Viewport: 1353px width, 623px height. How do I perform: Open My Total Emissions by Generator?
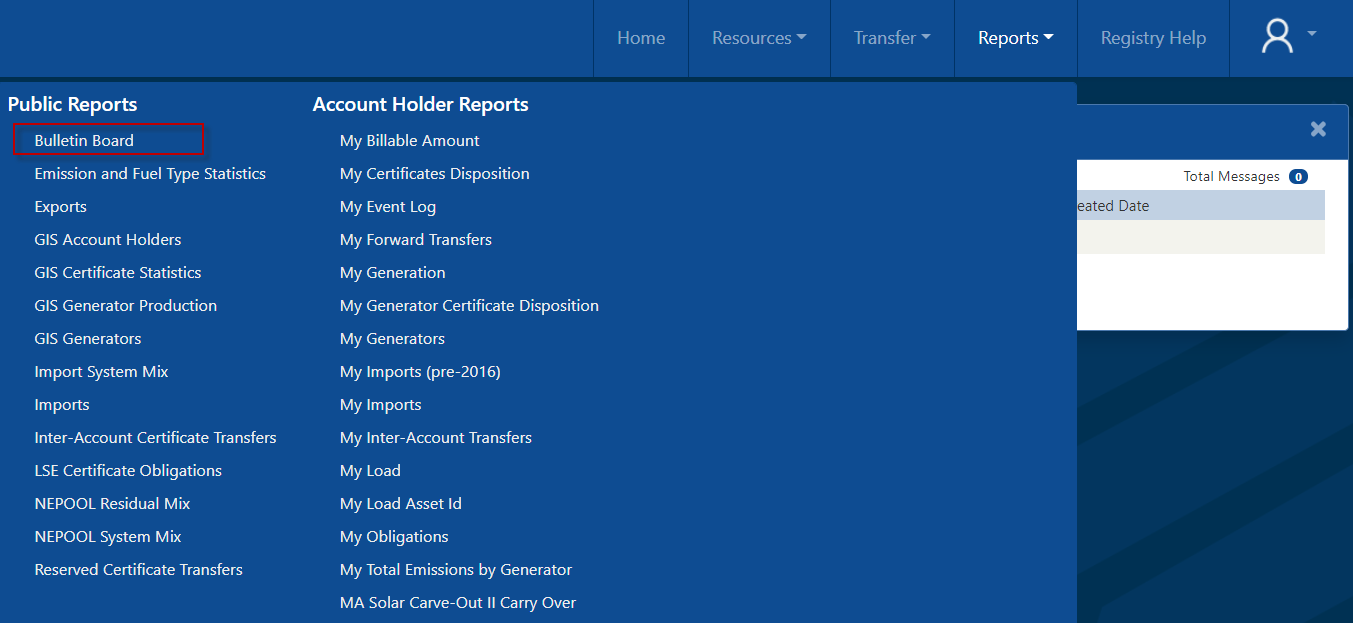coord(455,570)
